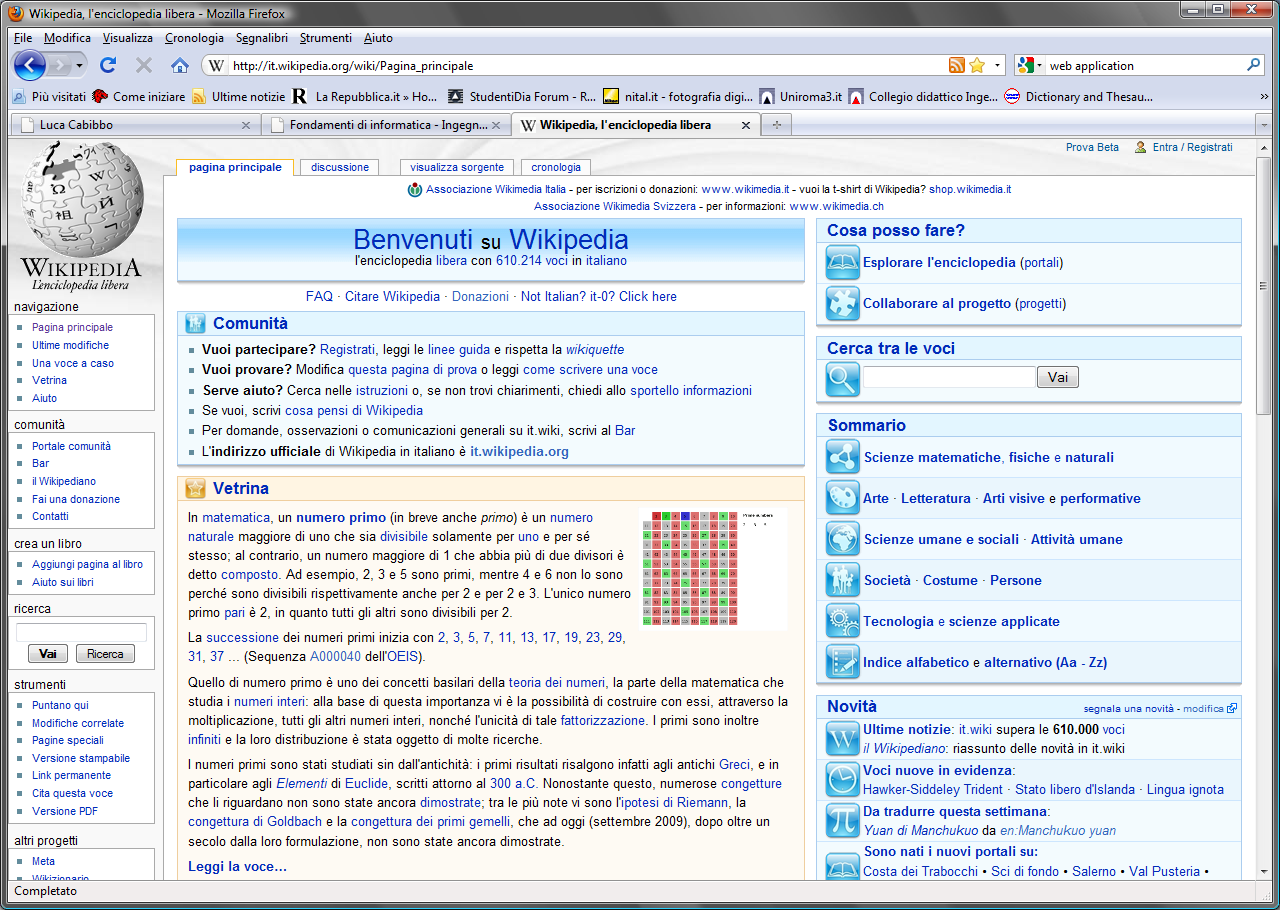Open the Cronologia menu
This screenshot has width=1280, height=910.
(x=194, y=38)
